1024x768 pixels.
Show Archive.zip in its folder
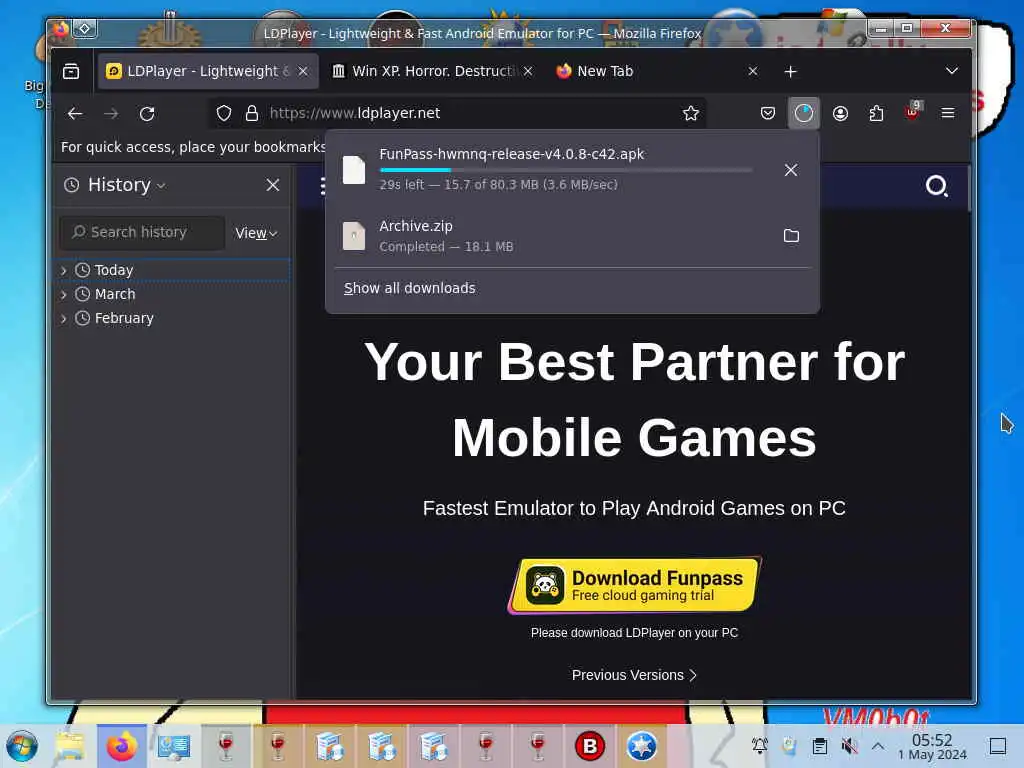pyautogui.click(x=791, y=236)
